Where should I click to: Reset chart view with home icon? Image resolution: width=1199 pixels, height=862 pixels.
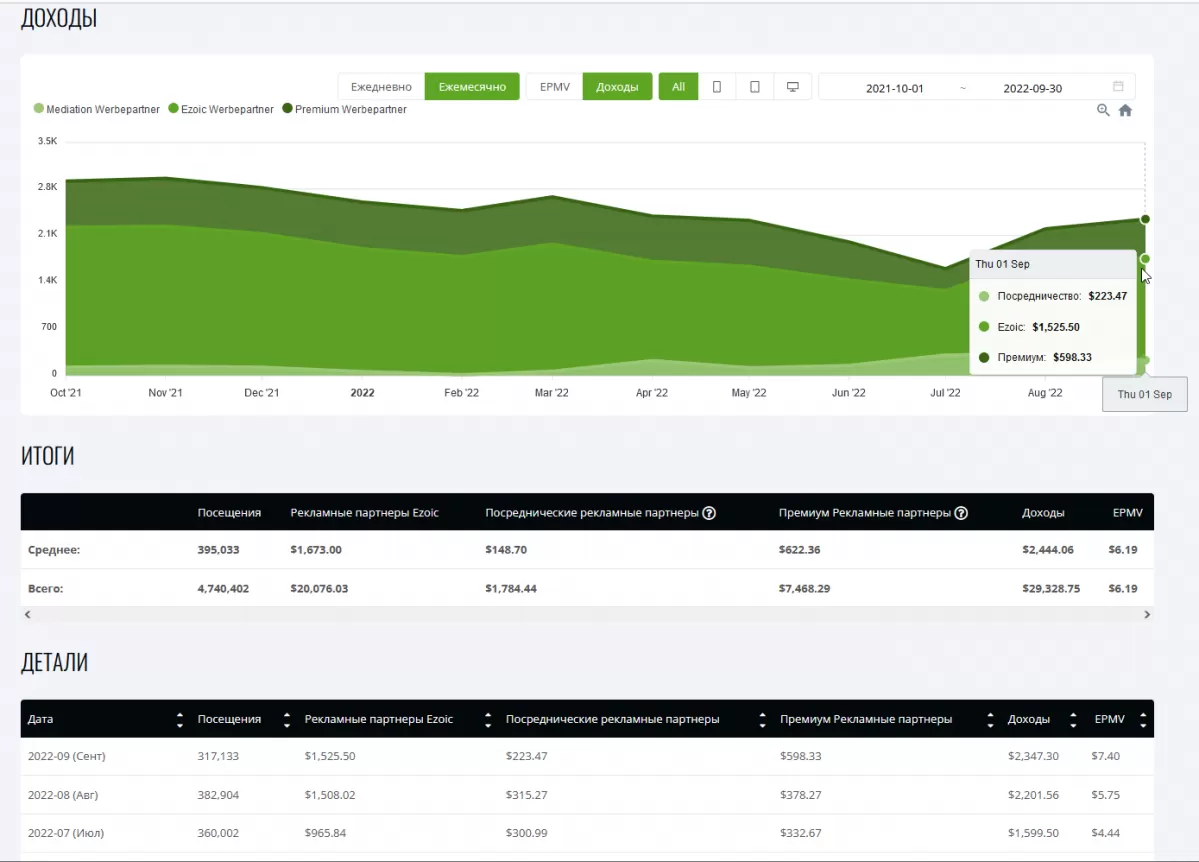click(1125, 111)
